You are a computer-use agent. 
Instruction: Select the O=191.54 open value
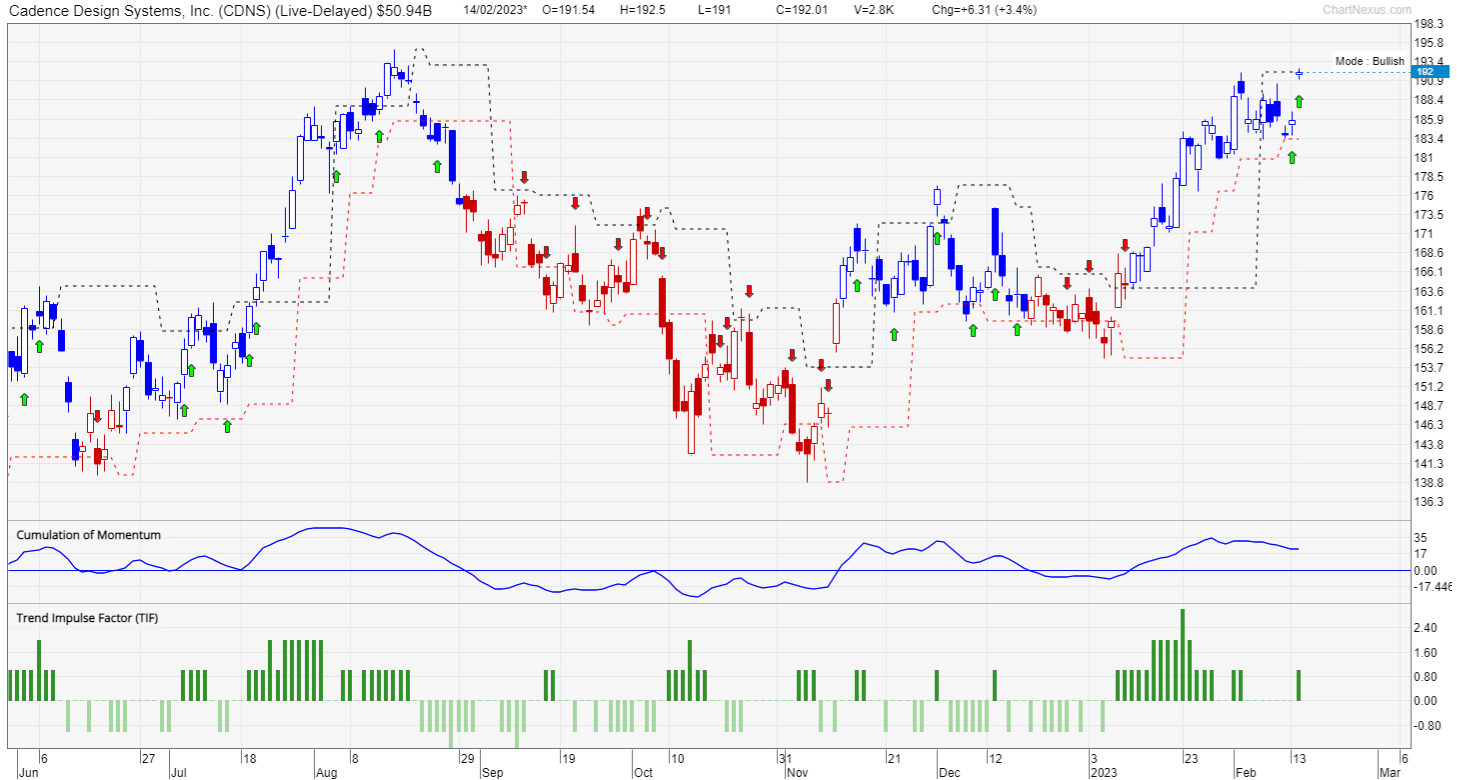point(568,10)
